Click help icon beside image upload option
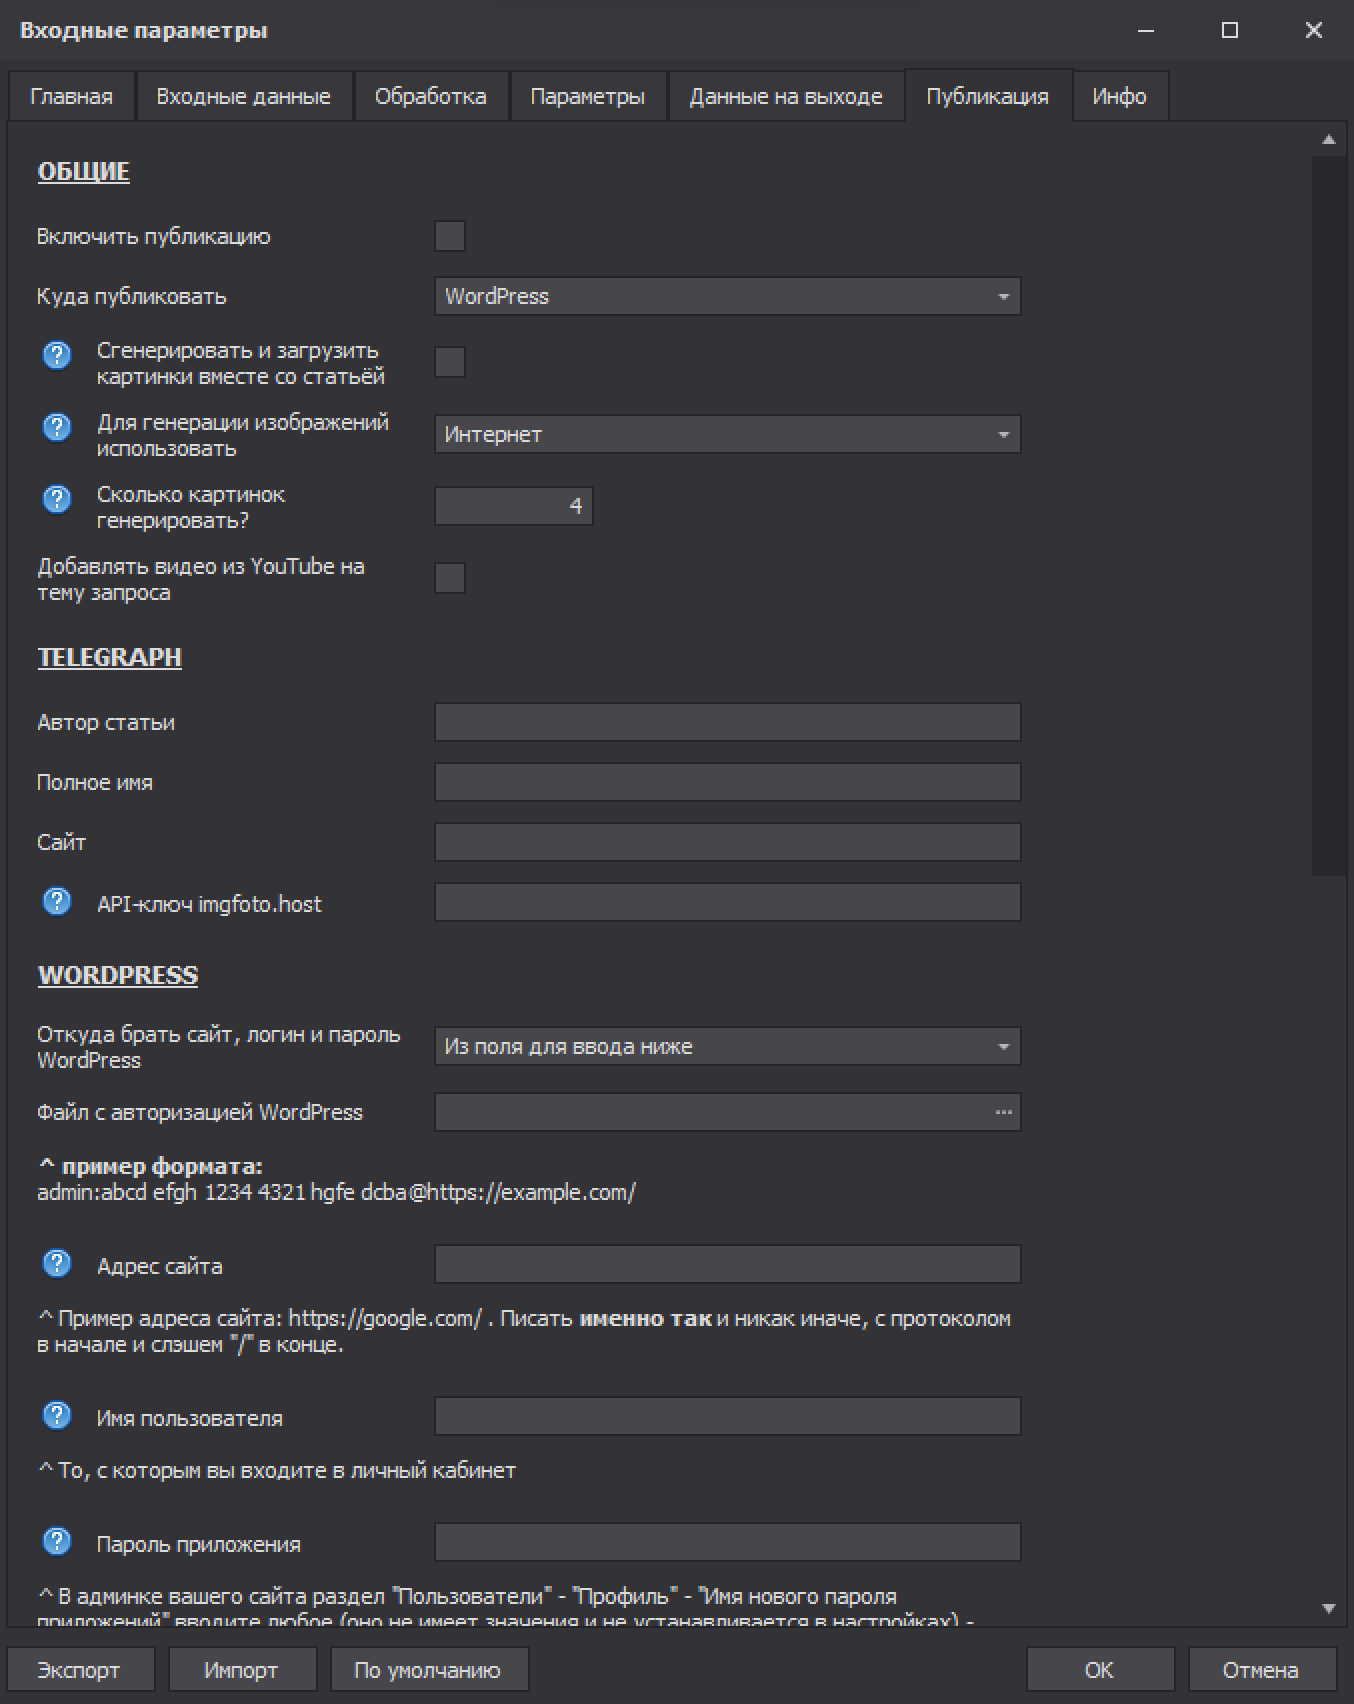This screenshot has height=1704, width=1354. point(57,355)
